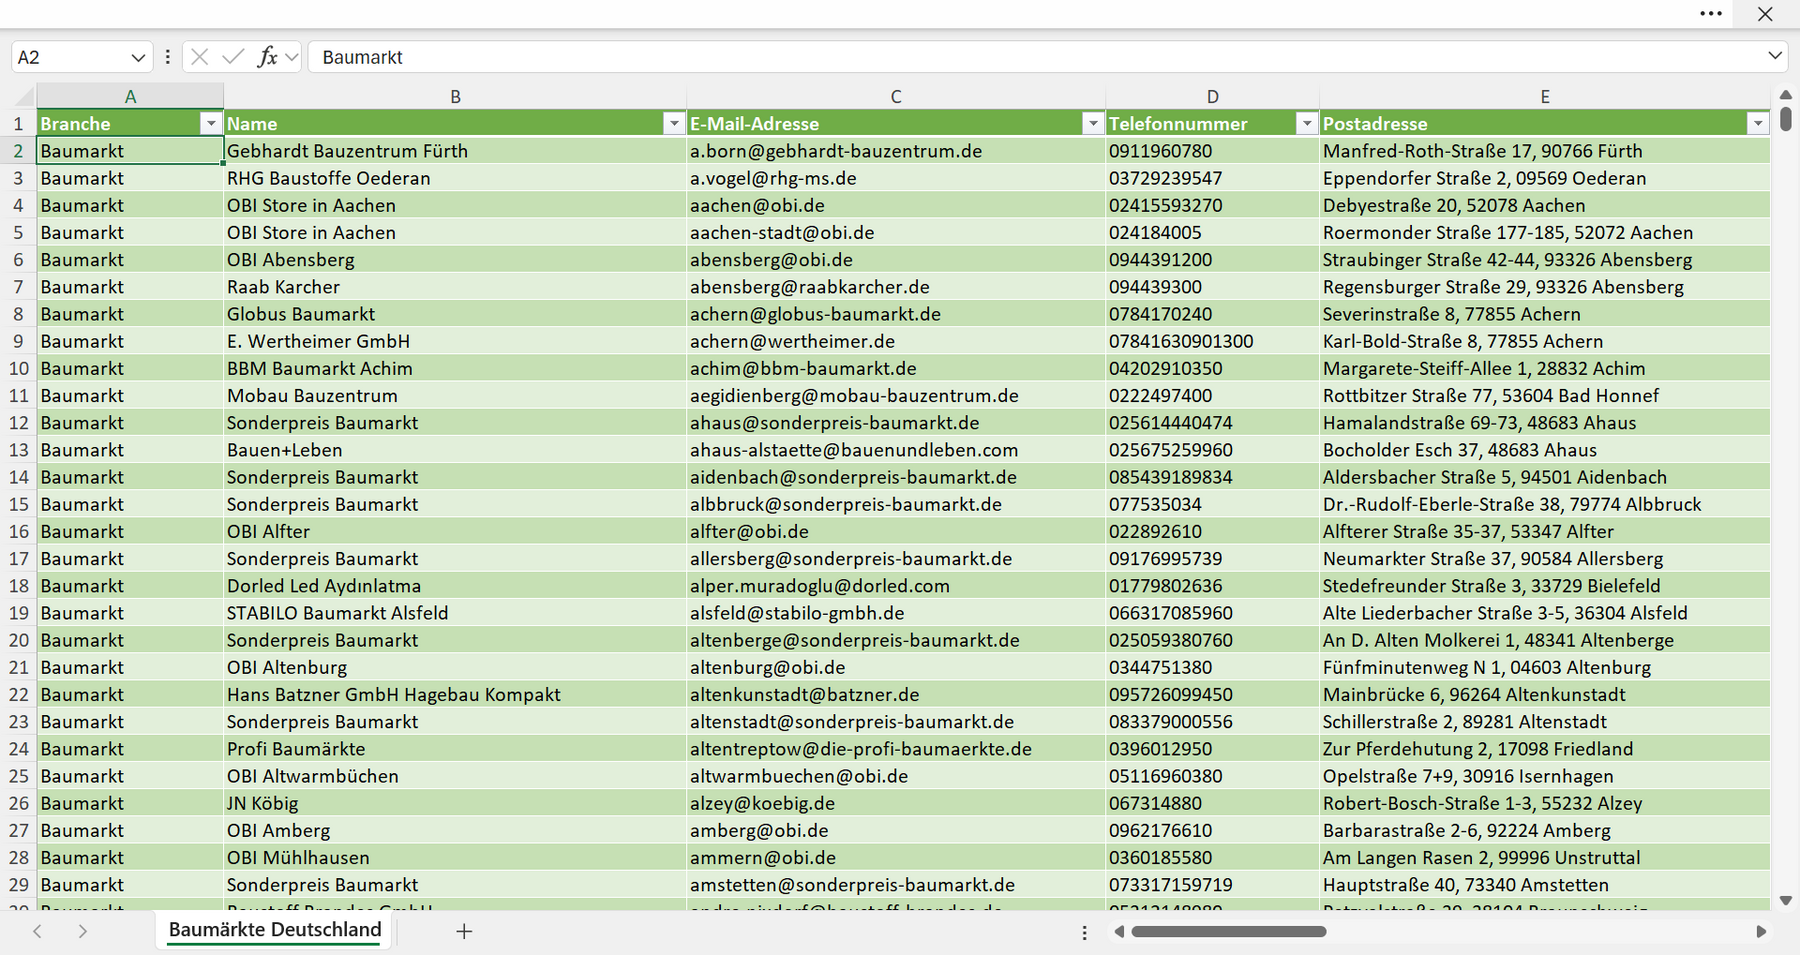This screenshot has width=1800, height=955.
Task: Select cell Bauen+Leben
Action: (455, 450)
